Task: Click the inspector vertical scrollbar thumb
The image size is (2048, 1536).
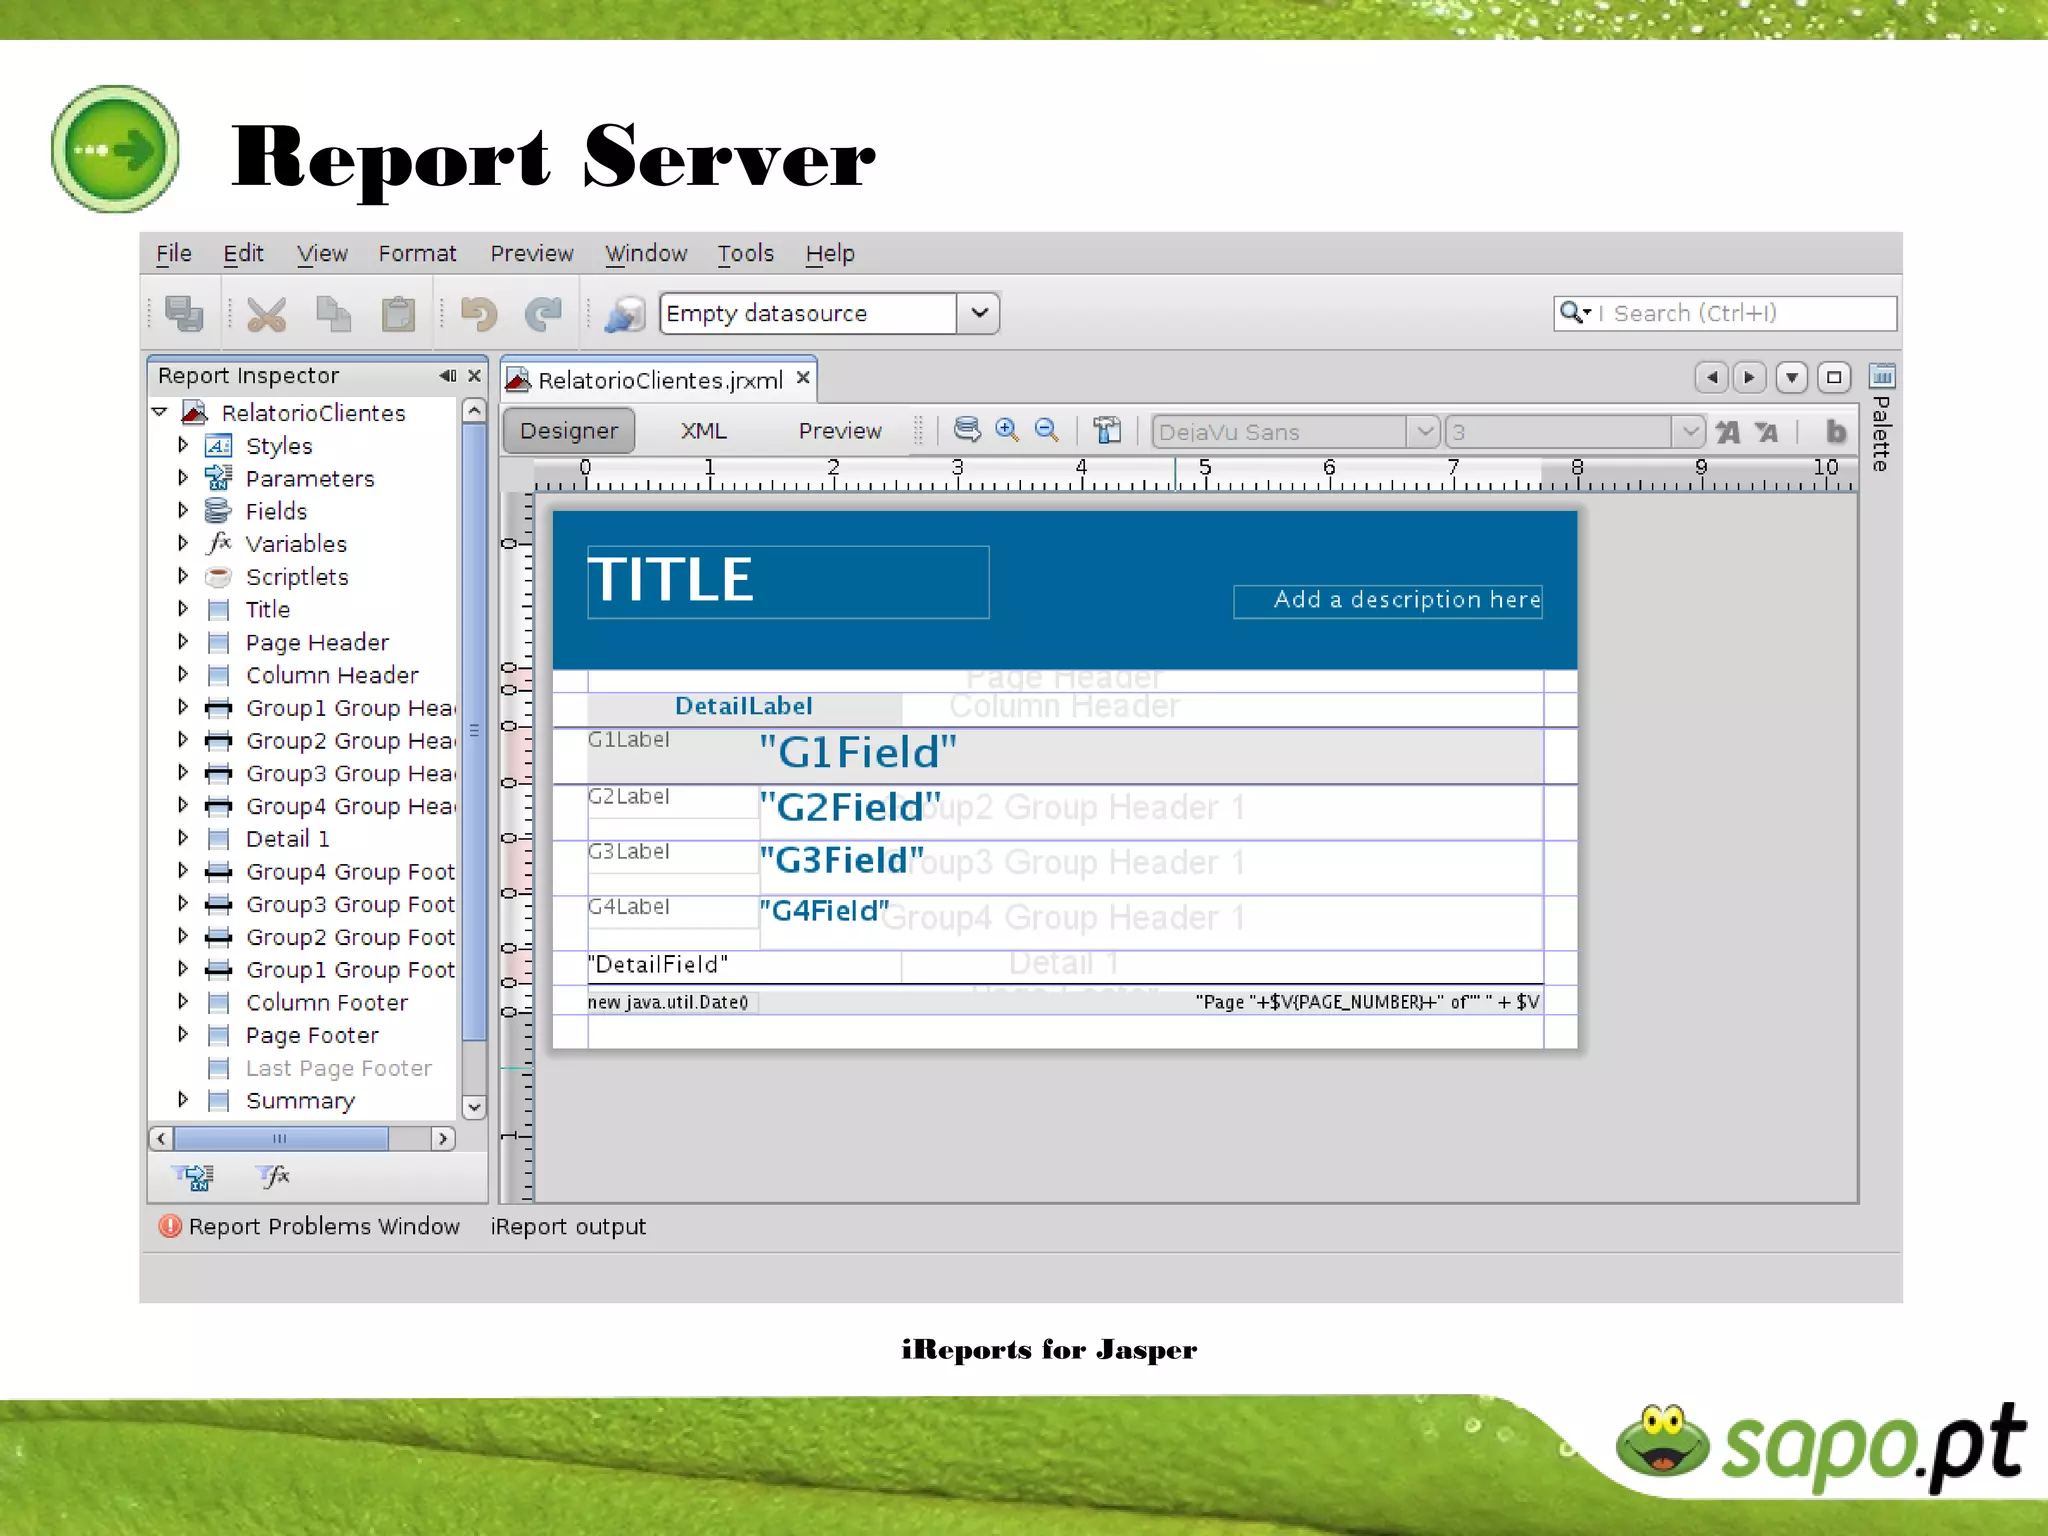Action: [474, 732]
